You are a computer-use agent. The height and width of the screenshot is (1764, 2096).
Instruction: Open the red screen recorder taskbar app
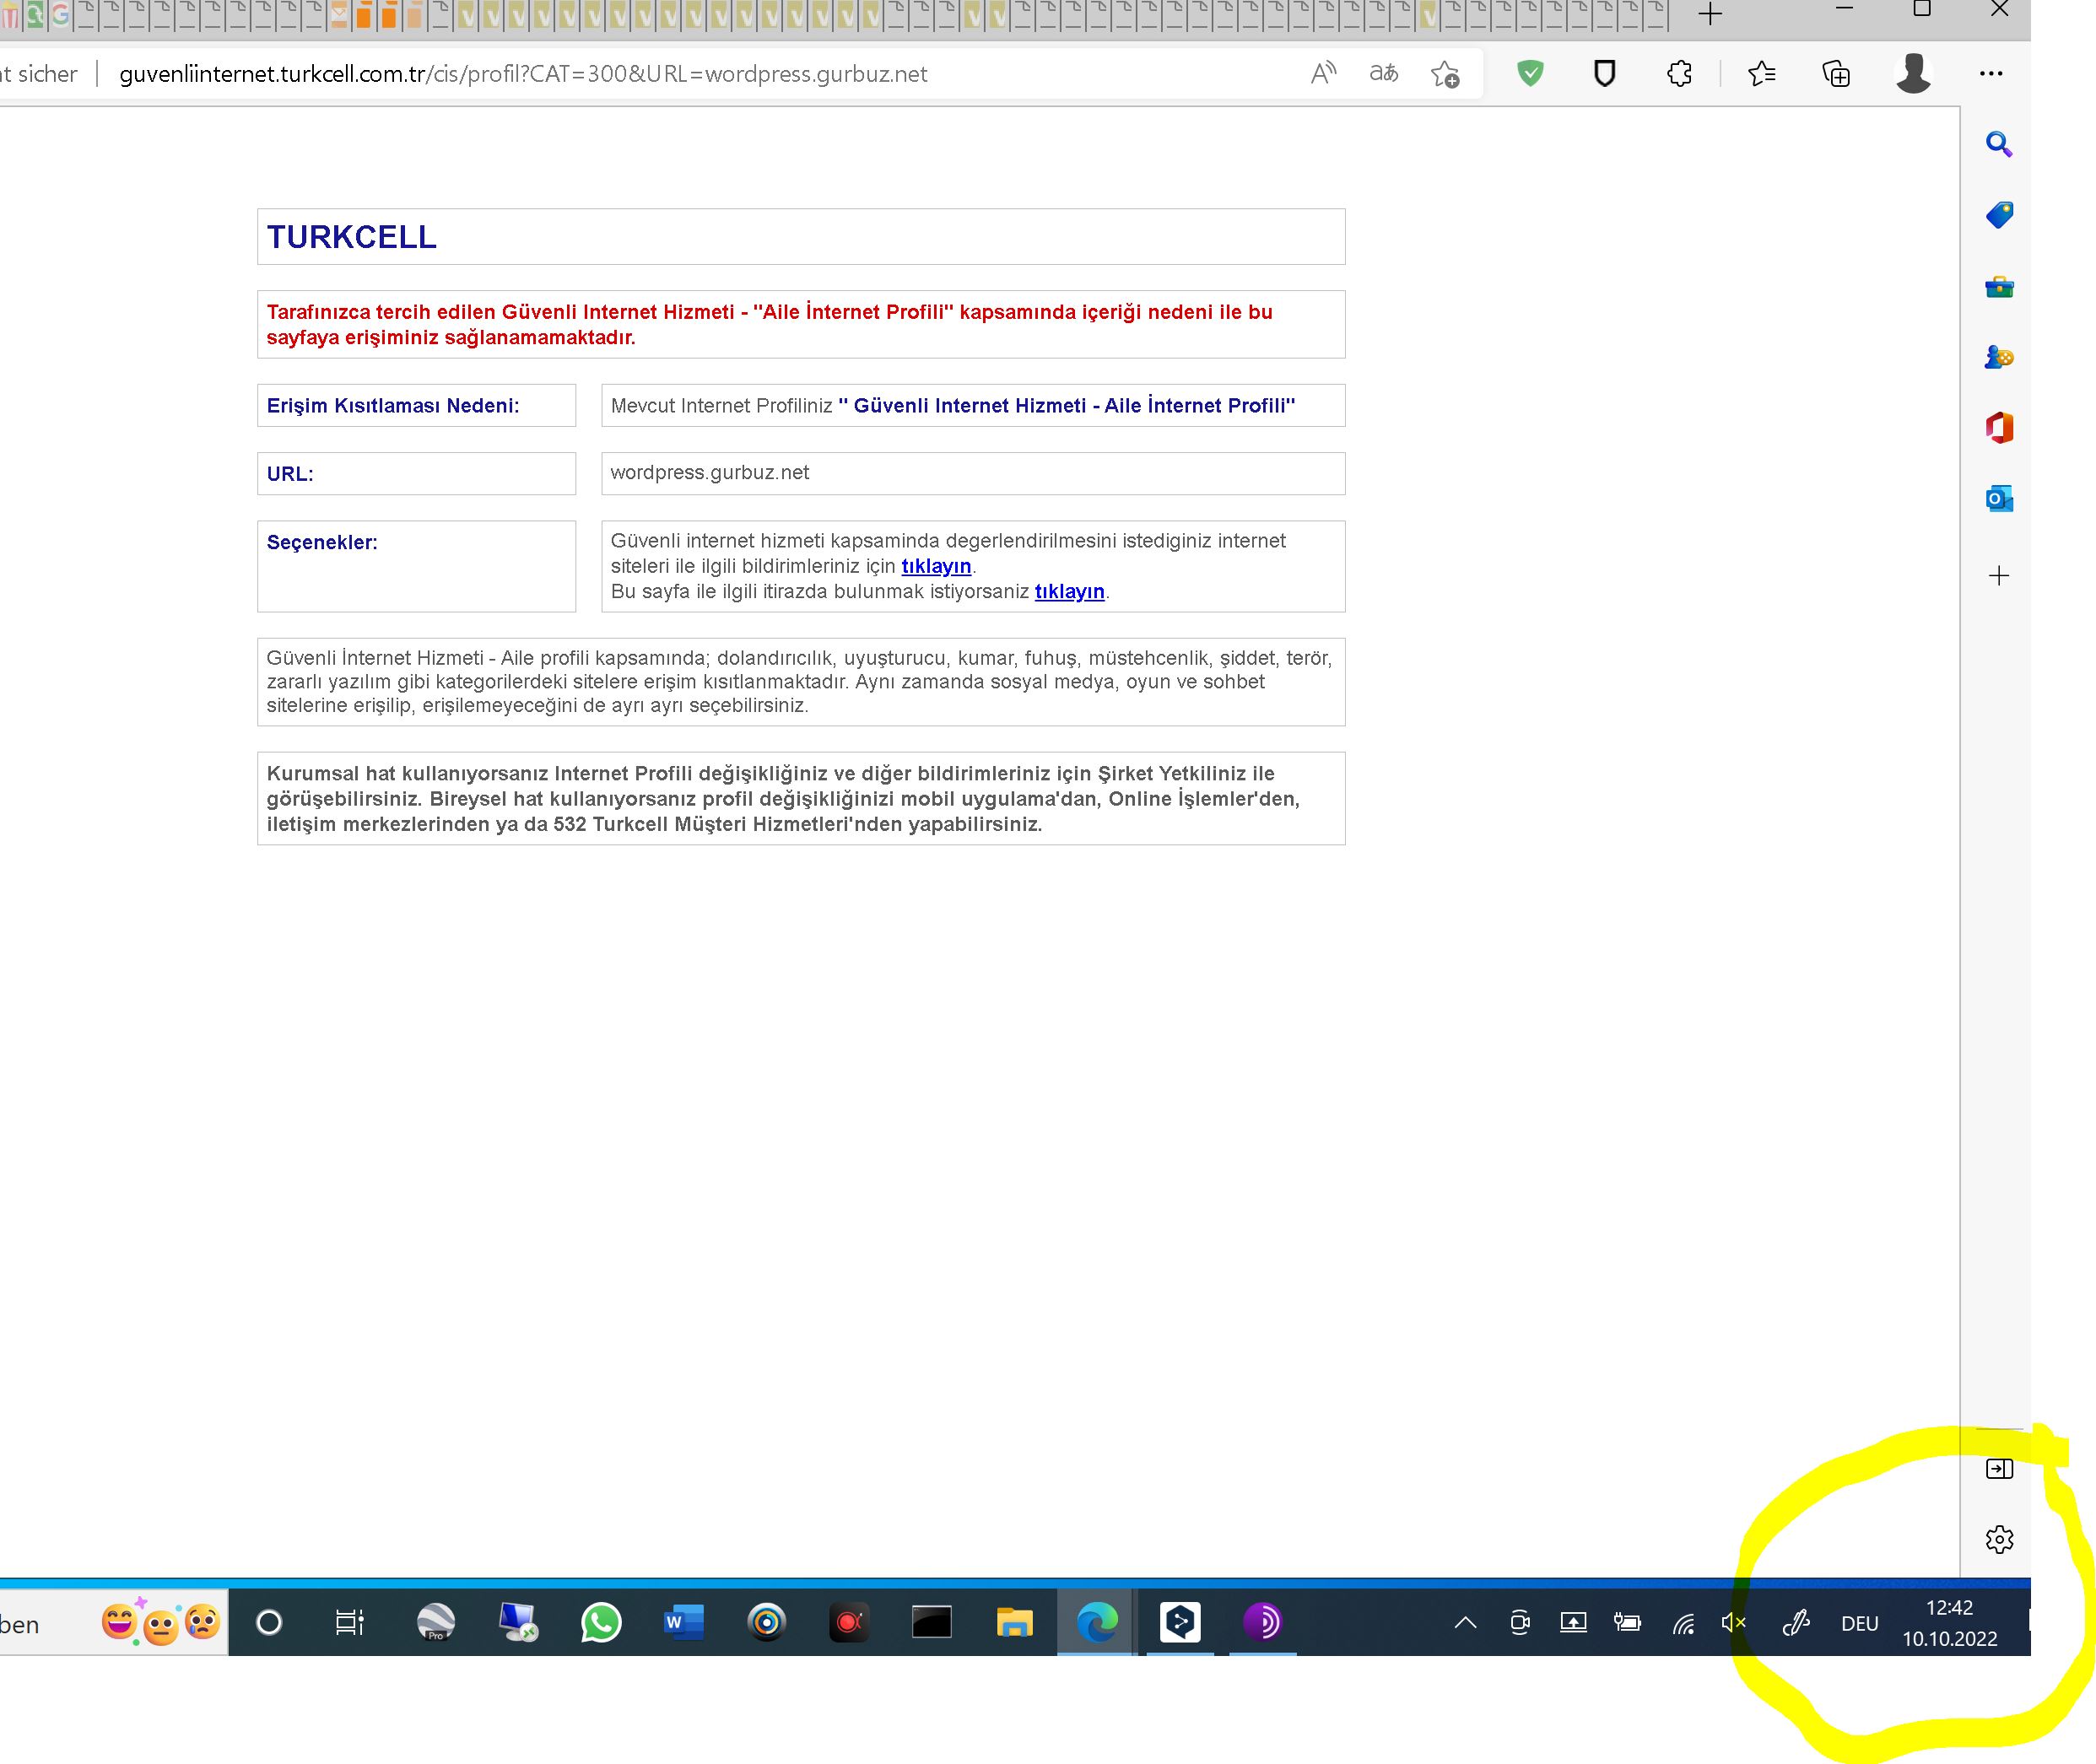848,1622
